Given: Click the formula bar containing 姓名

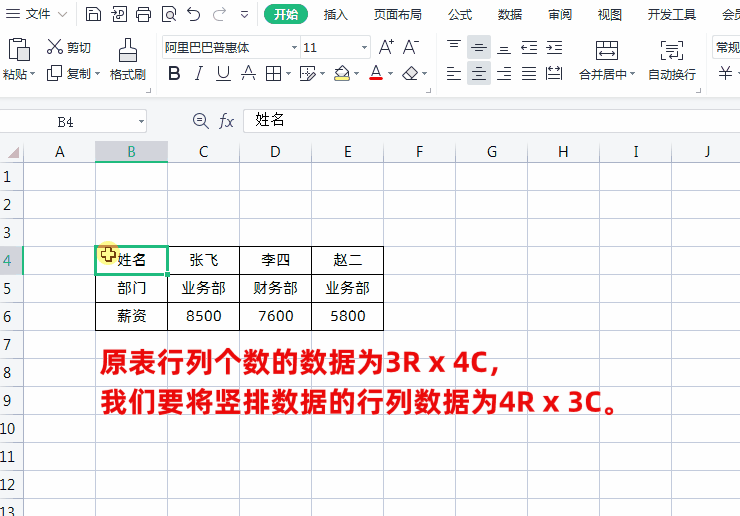Looking at the screenshot, I should (491, 121).
